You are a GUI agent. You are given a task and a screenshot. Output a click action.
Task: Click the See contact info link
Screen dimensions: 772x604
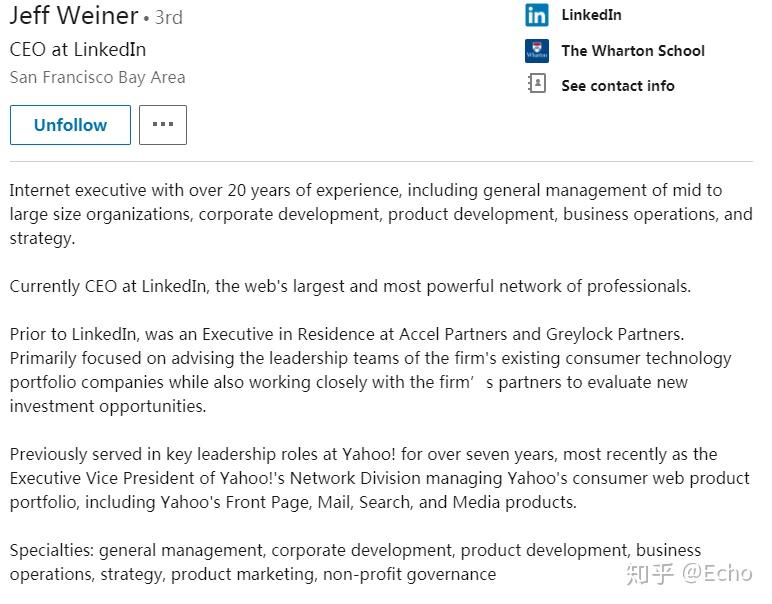[617, 86]
